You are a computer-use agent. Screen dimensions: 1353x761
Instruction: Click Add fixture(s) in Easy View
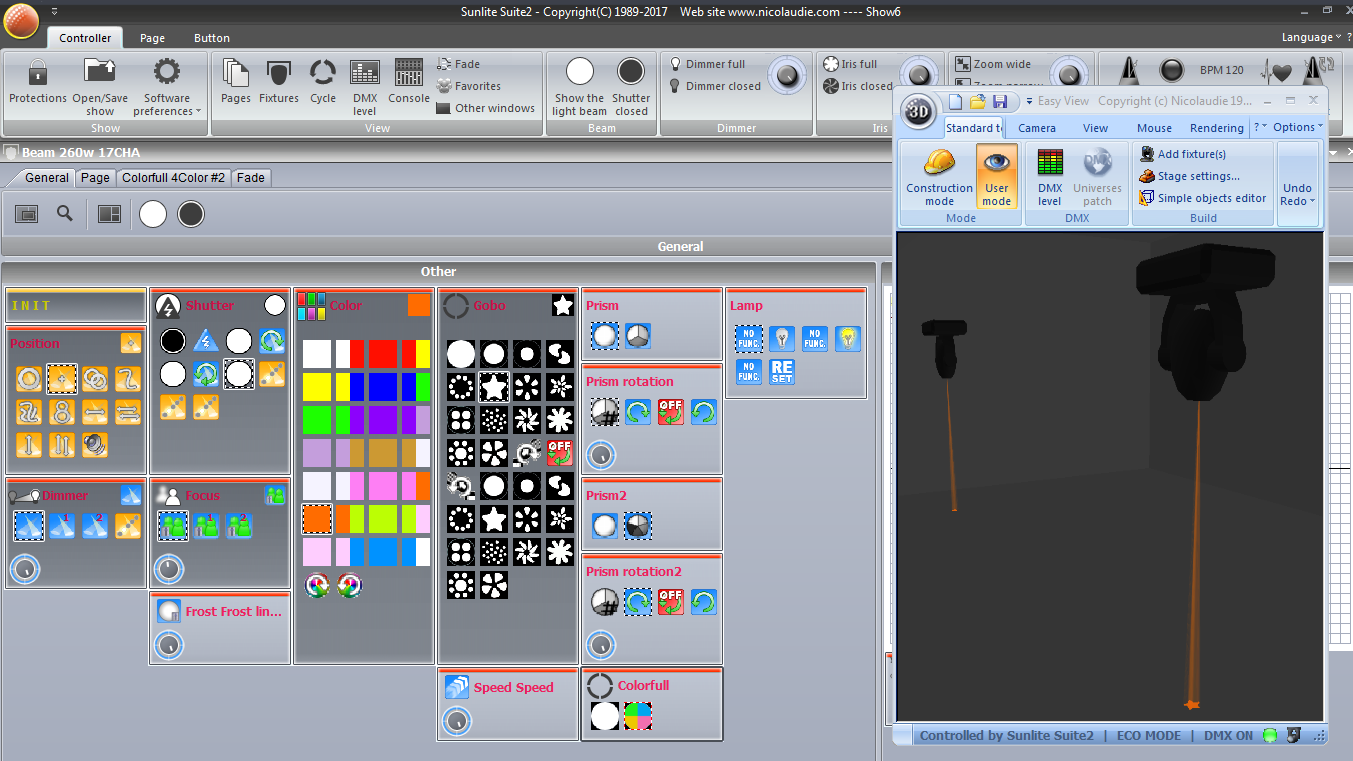[1183, 154]
